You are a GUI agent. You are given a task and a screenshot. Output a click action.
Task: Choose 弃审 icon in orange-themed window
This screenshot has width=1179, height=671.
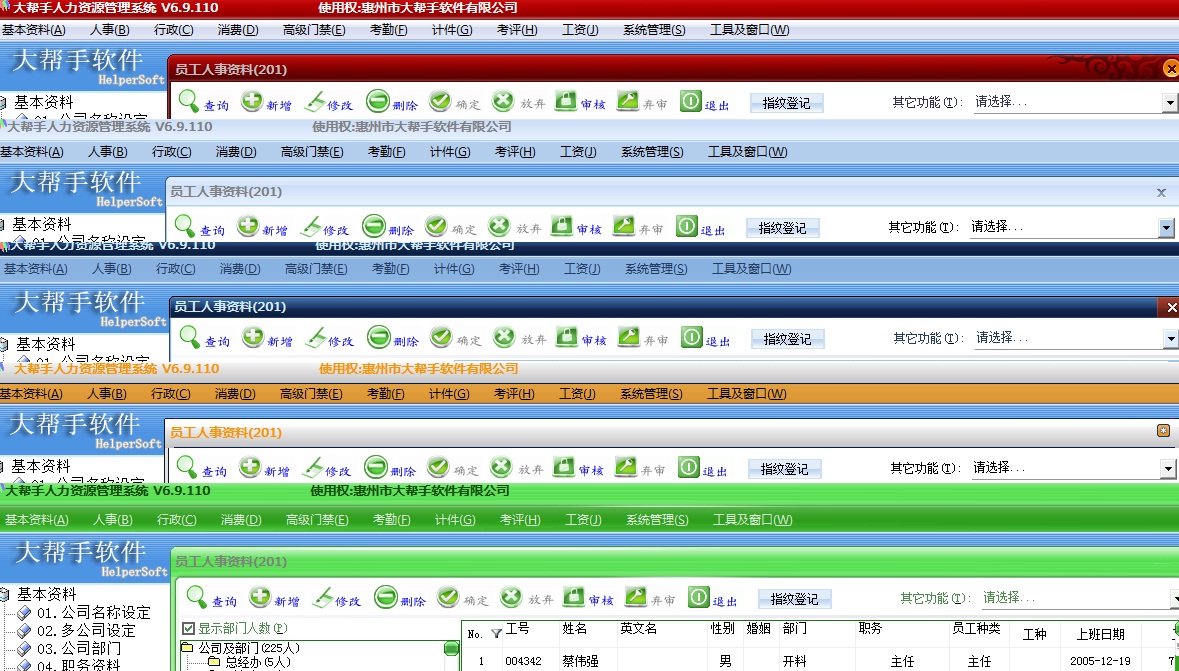[x=626, y=467]
